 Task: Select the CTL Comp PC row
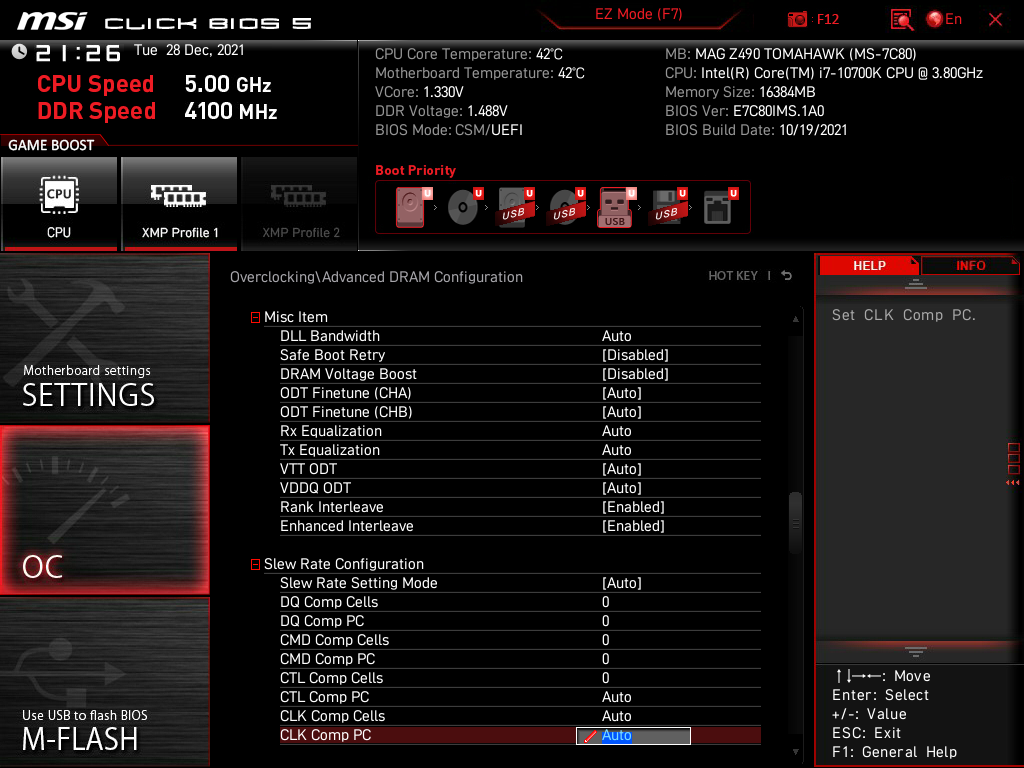pos(520,697)
